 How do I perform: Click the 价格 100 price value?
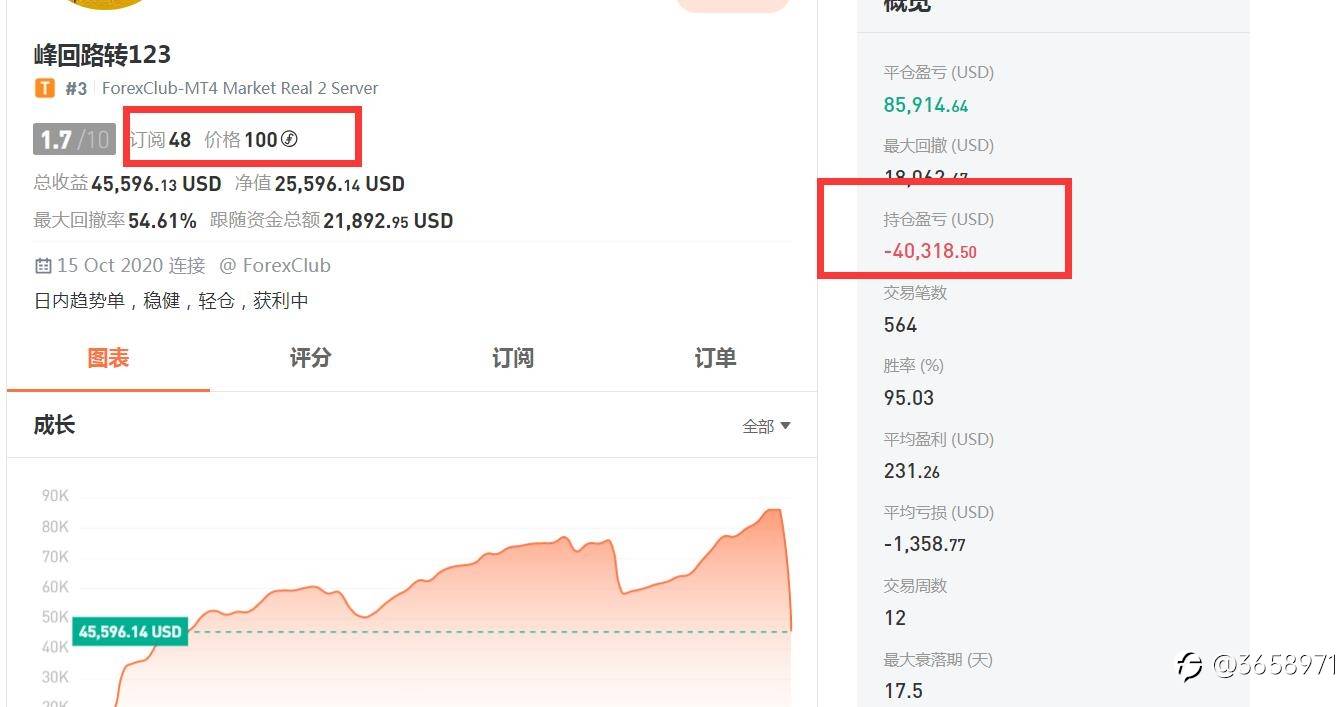241,140
